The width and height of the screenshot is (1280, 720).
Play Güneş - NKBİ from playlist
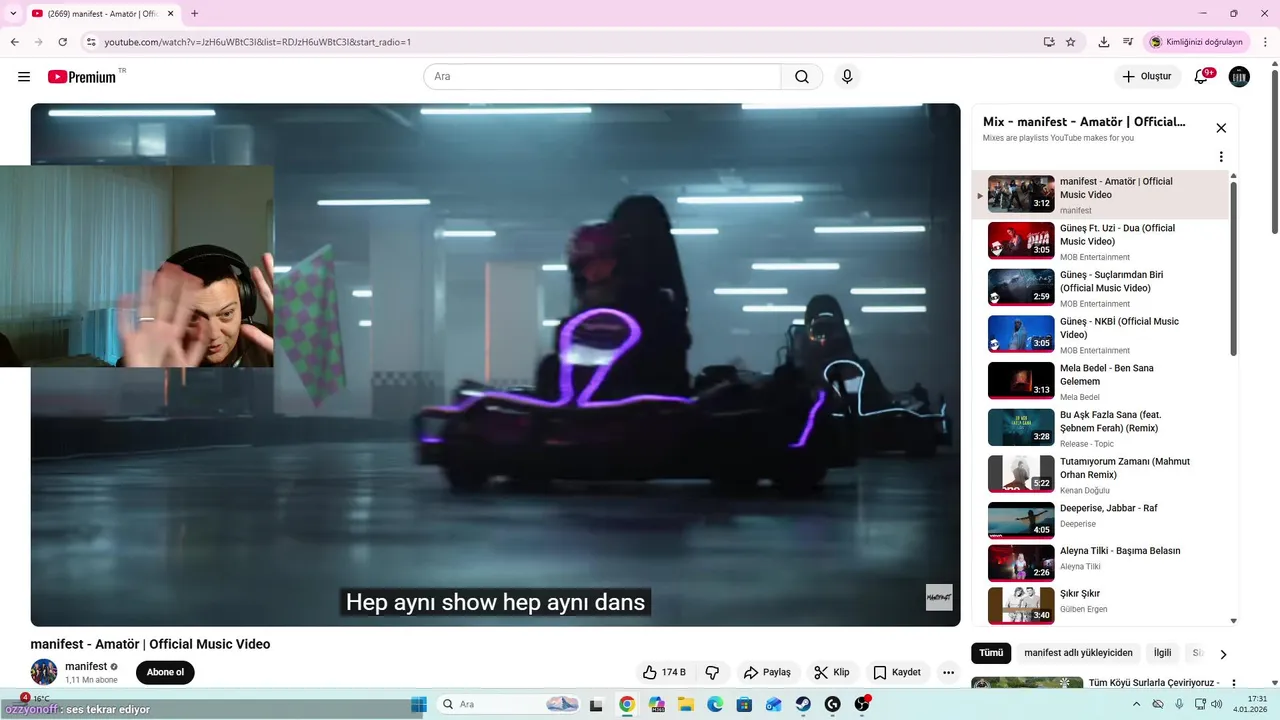pyautogui.click(x=1100, y=335)
